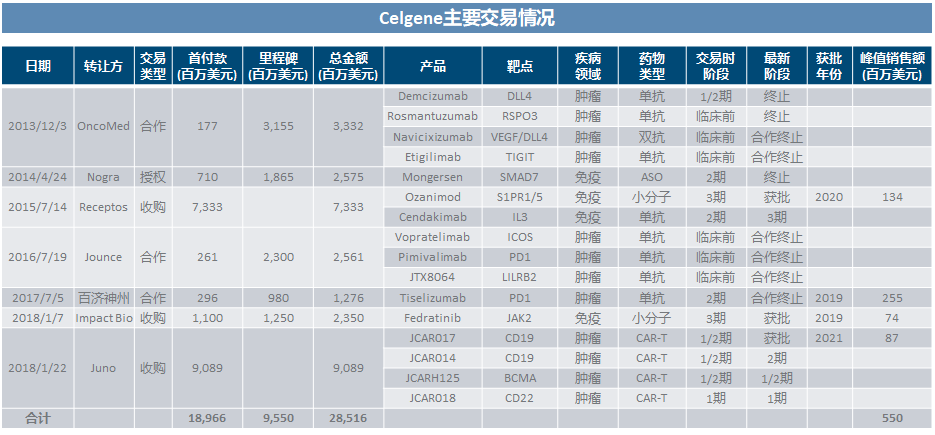Click the target cell 'RSPO3'
The image size is (935, 435).
coord(519,116)
